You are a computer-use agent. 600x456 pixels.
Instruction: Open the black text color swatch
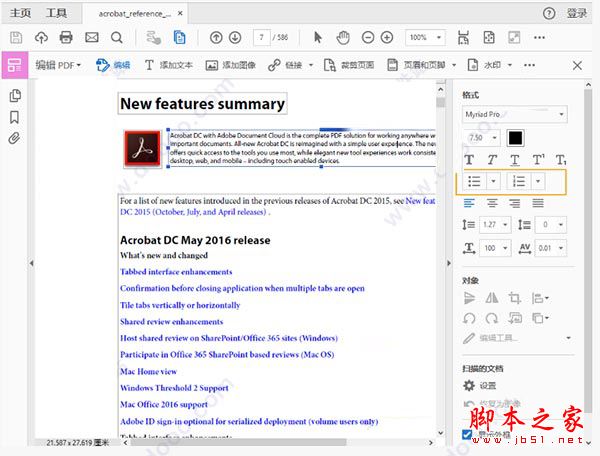click(x=515, y=138)
